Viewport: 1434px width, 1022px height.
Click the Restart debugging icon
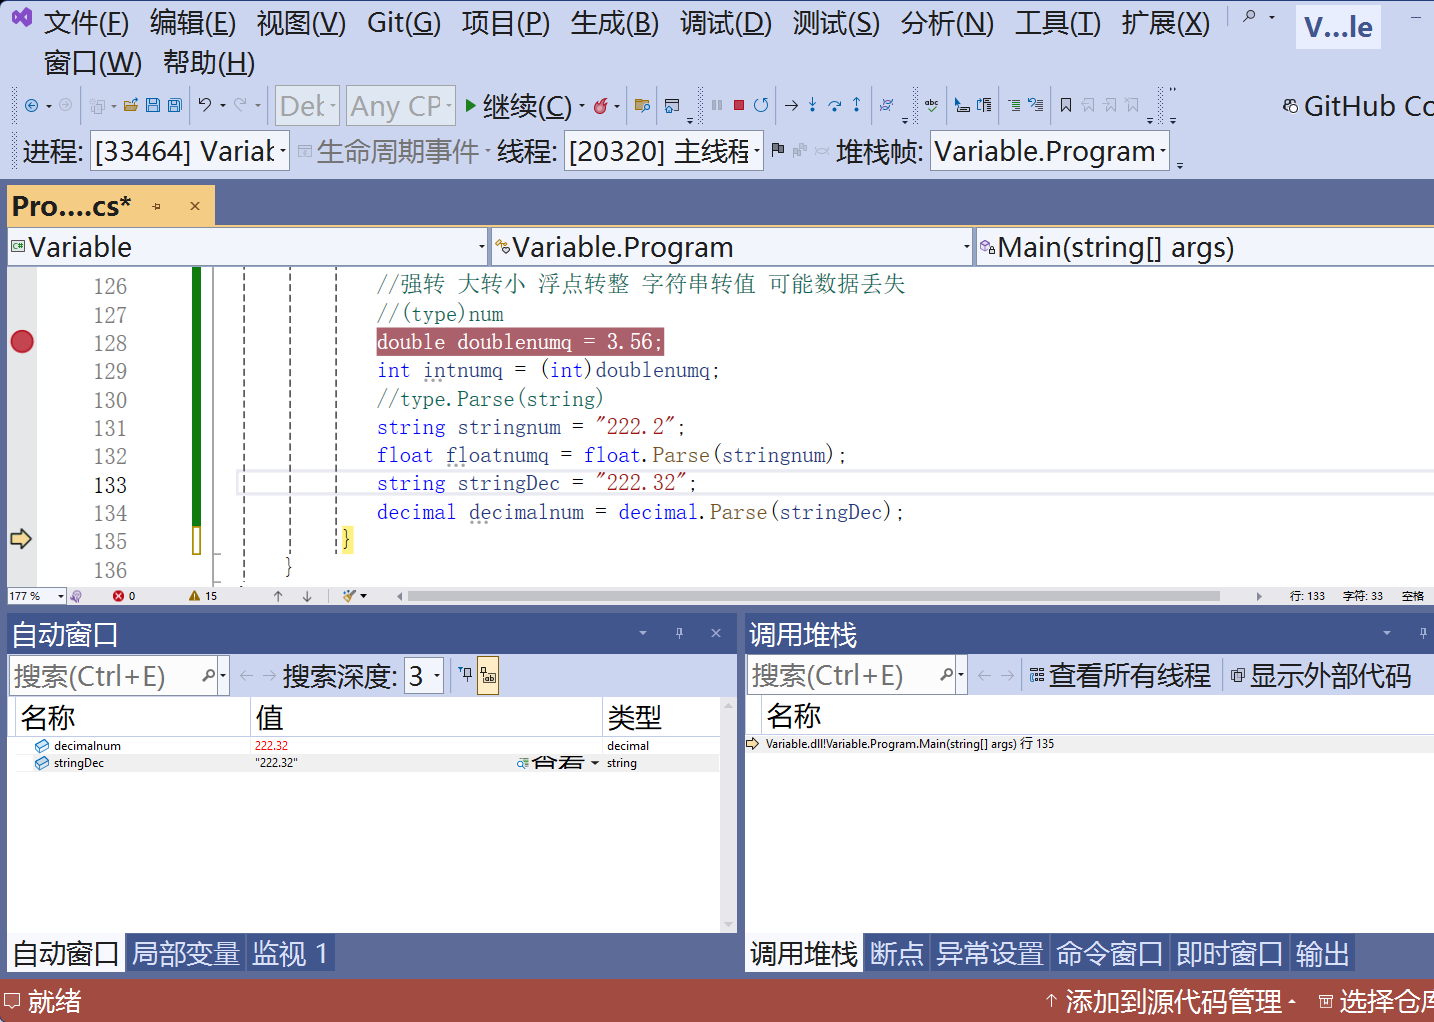tap(761, 105)
